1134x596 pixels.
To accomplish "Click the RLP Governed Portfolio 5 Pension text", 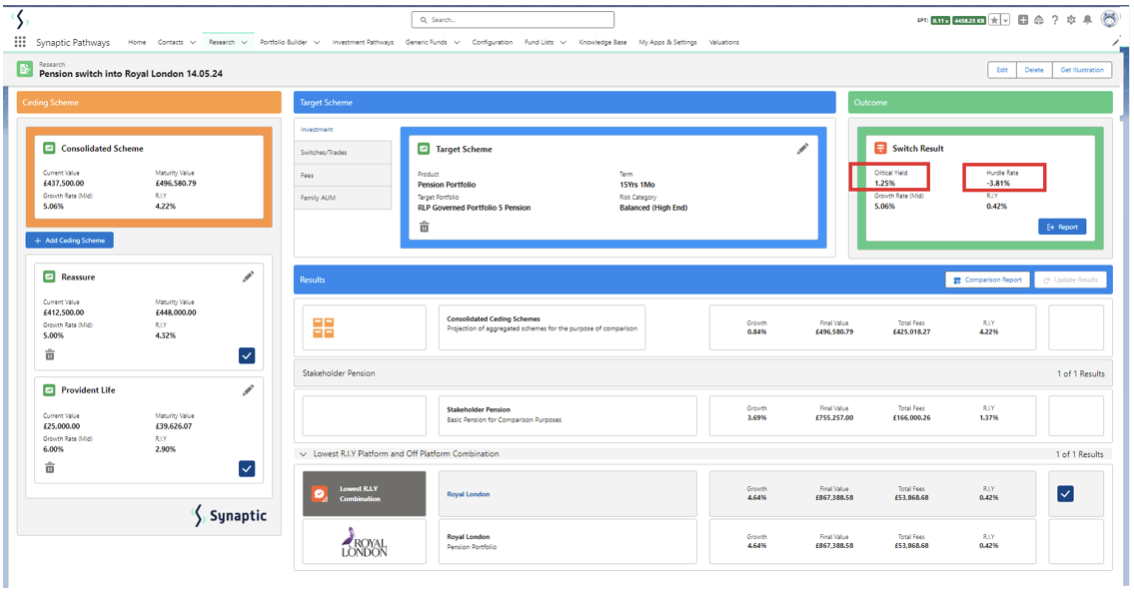I will (474, 208).
